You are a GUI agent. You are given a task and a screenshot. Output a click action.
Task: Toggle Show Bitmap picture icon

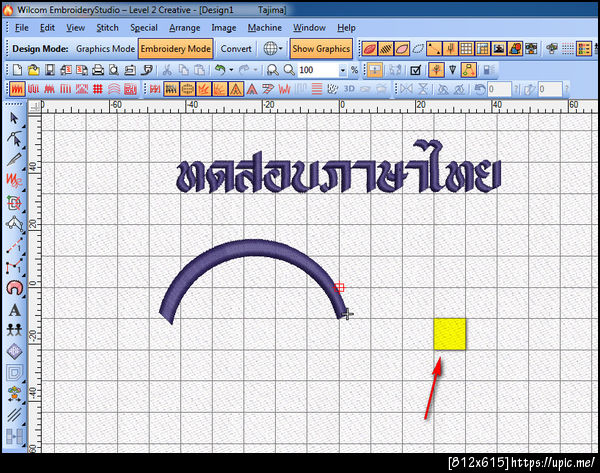point(499,49)
